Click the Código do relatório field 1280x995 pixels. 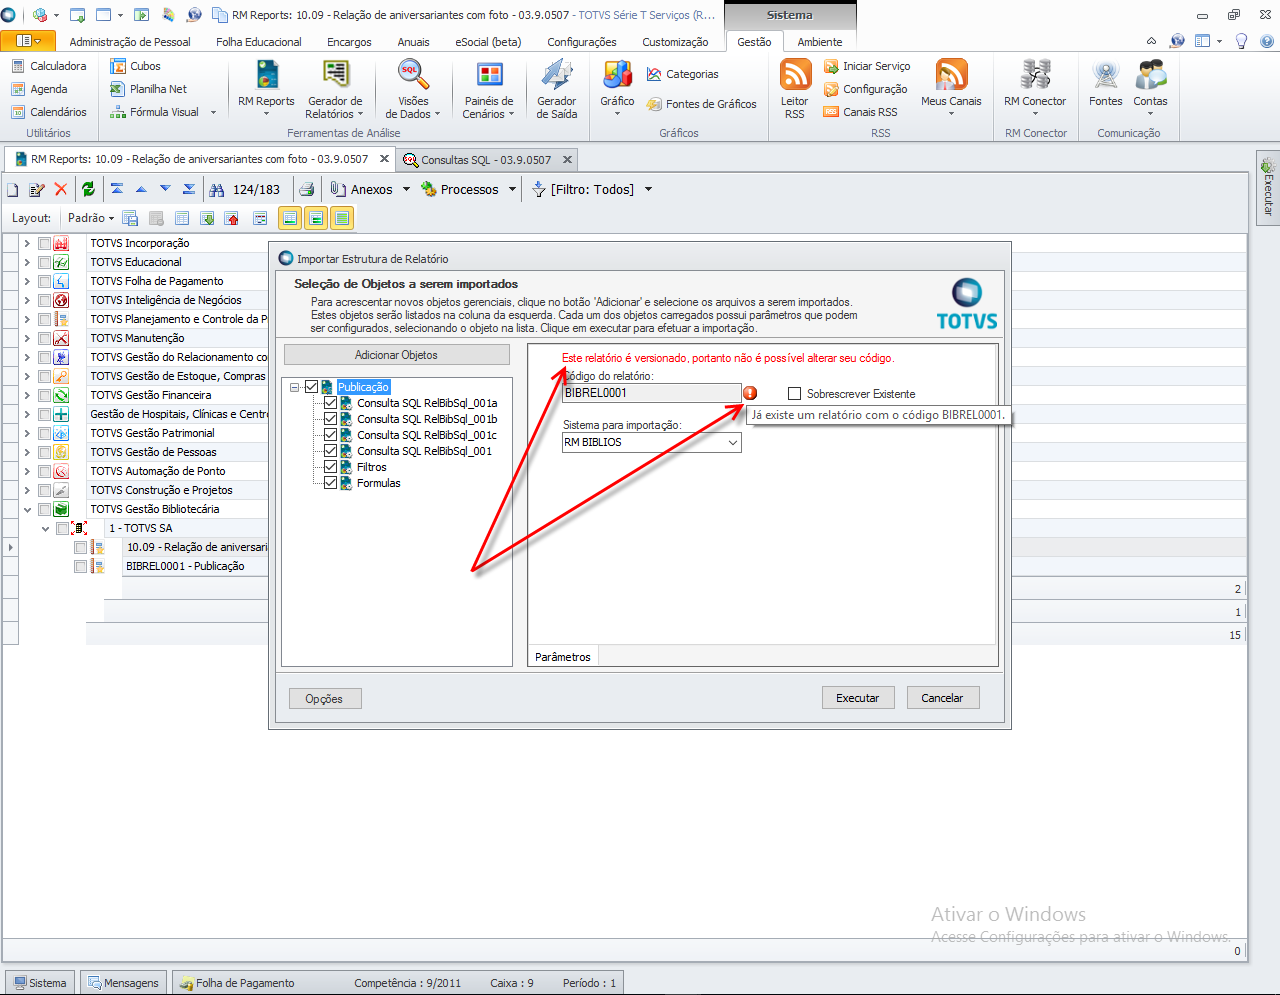(x=651, y=393)
